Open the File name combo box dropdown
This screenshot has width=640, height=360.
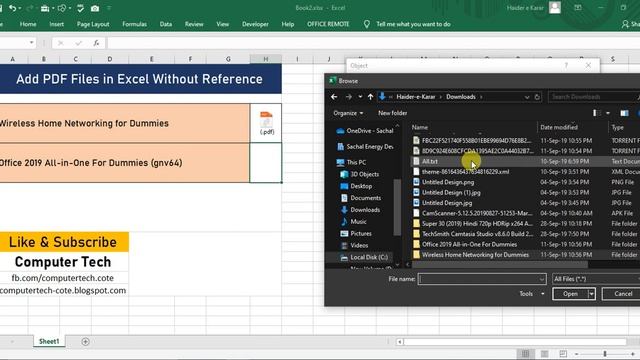coord(542,279)
